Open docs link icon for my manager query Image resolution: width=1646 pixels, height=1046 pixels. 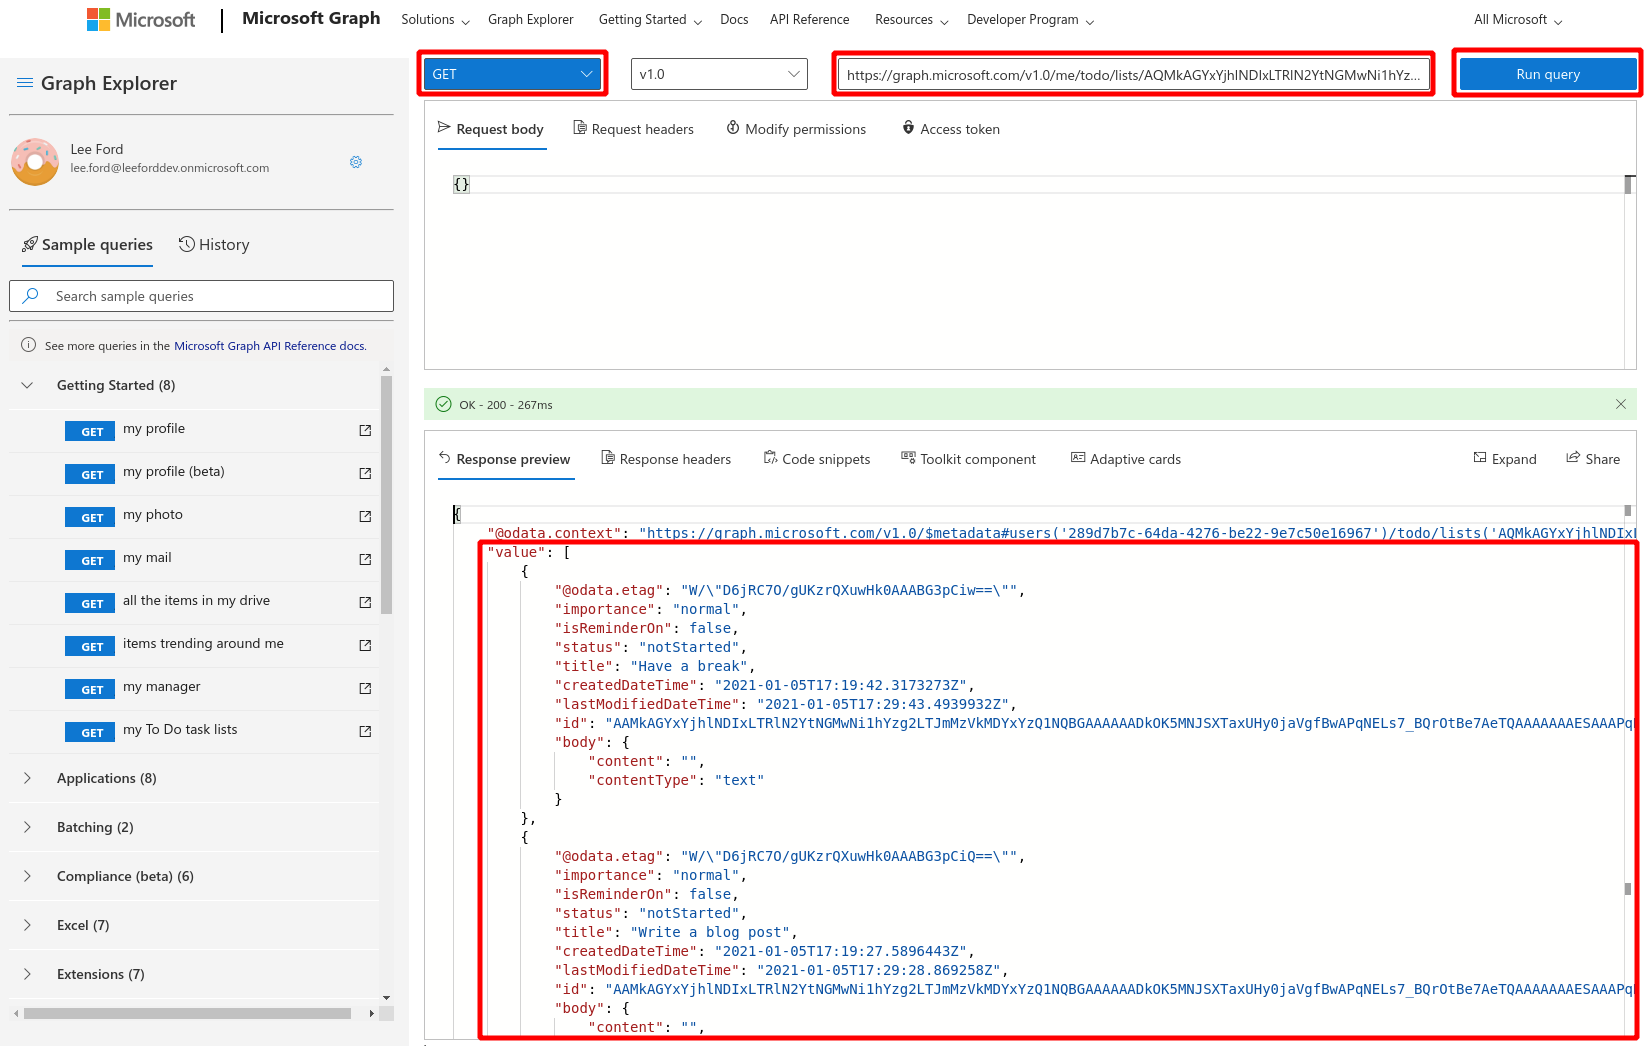click(x=365, y=688)
